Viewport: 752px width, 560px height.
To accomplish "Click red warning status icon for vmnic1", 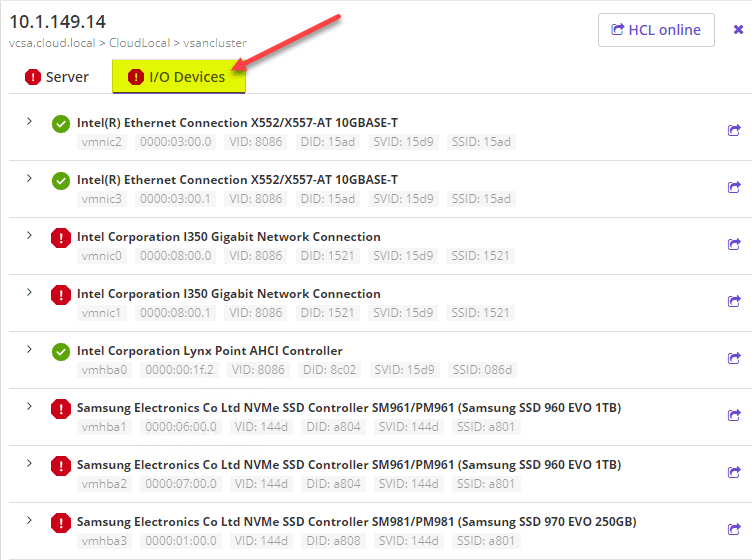I will (x=61, y=295).
